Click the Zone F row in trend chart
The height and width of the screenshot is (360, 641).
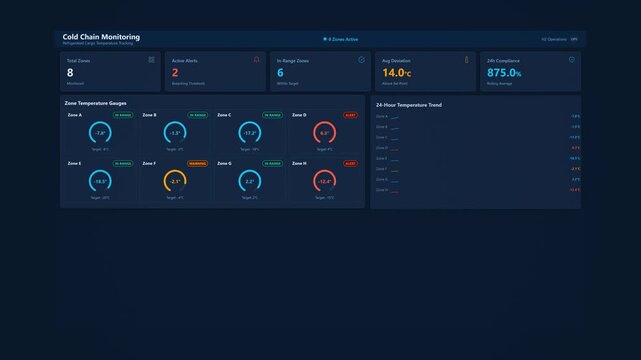pyautogui.click(x=477, y=169)
